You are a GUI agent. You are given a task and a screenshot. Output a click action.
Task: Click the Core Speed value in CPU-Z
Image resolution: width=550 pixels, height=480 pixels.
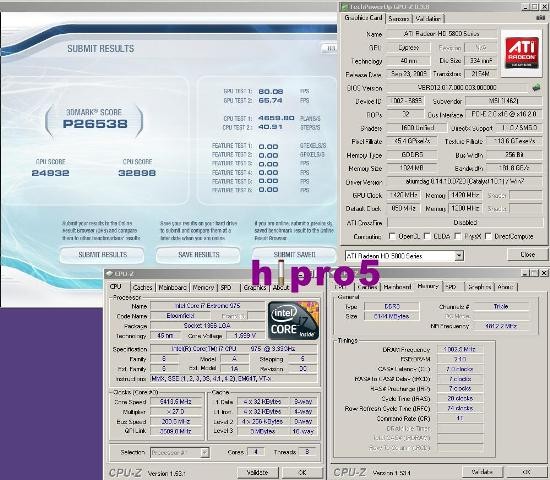point(176,401)
